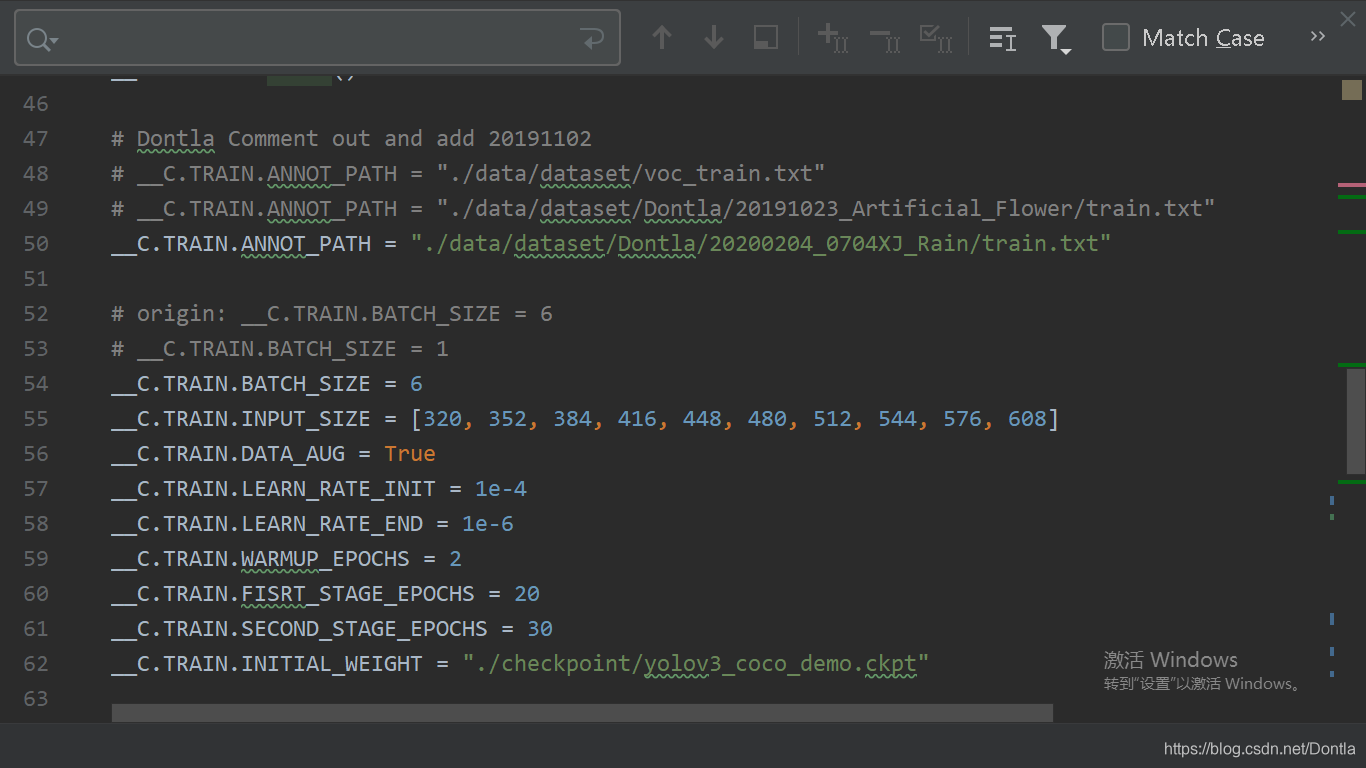
Task: Click the voc_train.txt commented path
Action: click(631, 173)
